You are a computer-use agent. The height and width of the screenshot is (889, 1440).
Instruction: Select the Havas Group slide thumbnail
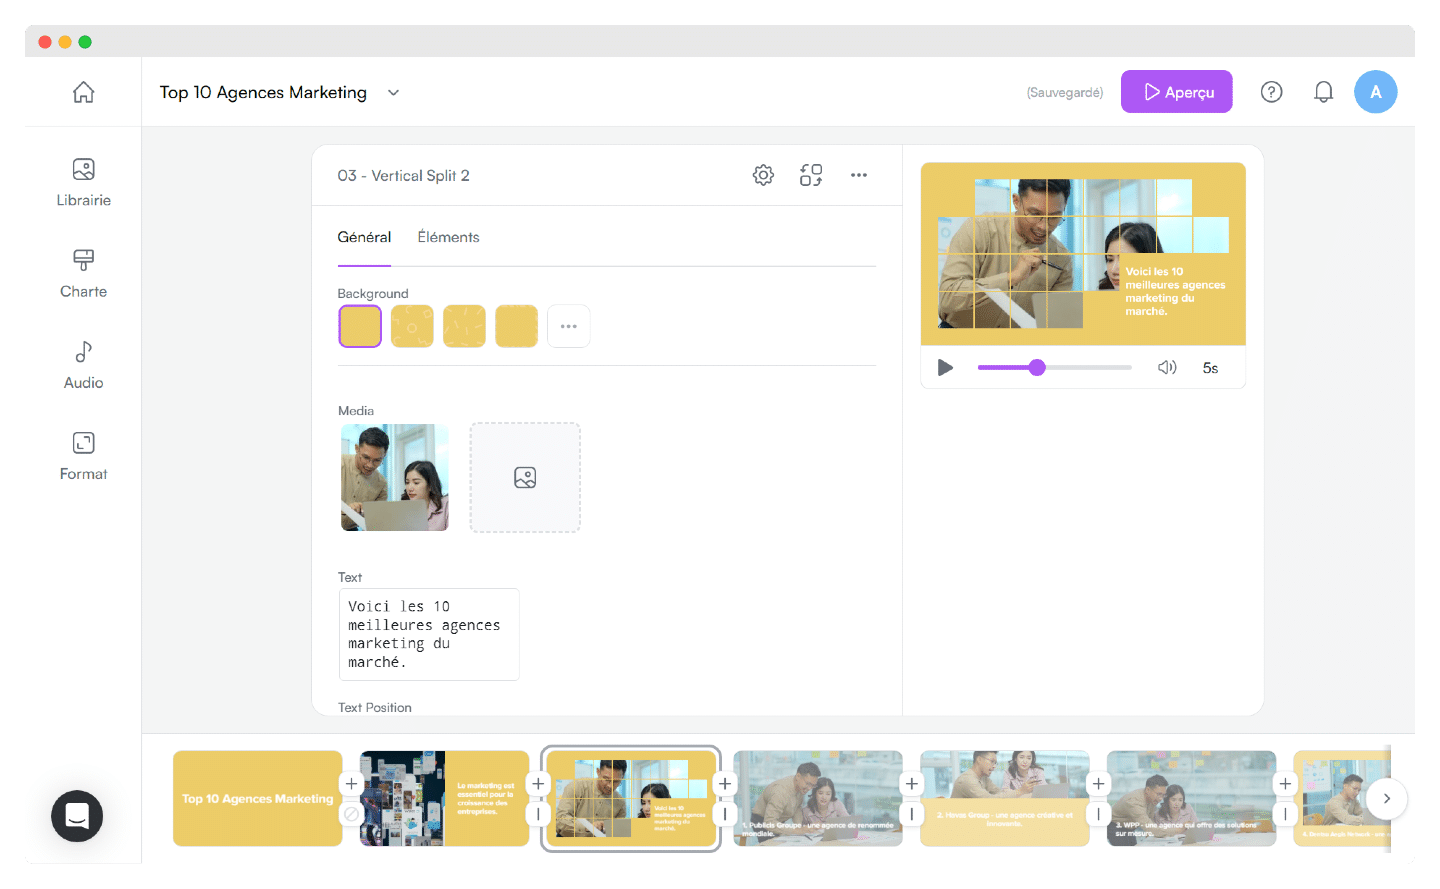(1005, 798)
